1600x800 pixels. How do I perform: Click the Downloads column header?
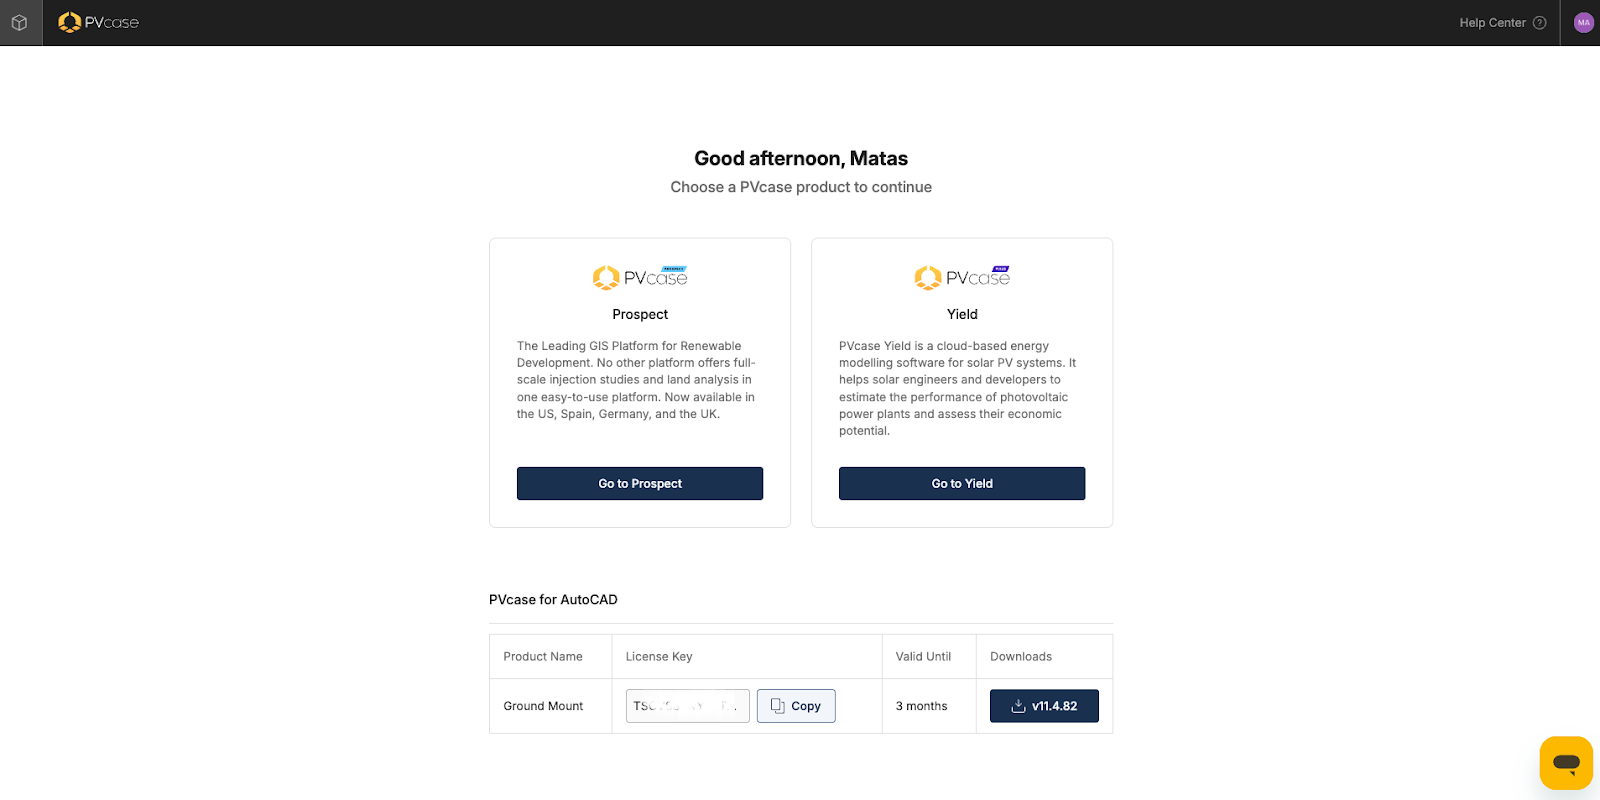click(x=1021, y=657)
